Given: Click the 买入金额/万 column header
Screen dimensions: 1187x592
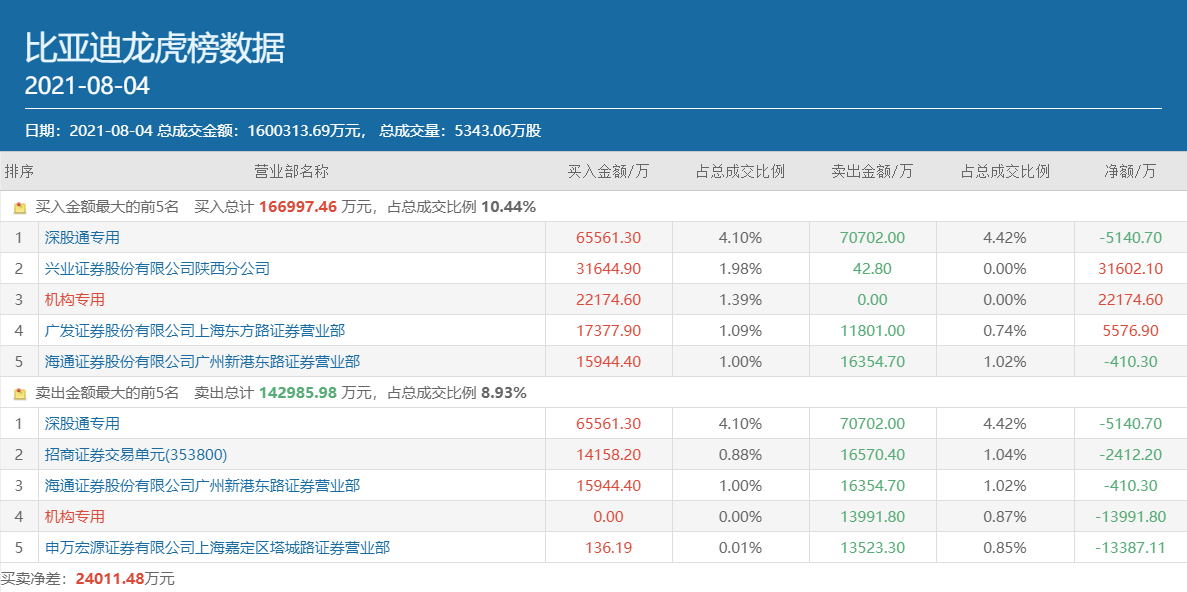Looking at the screenshot, I should pyautogui.click(x=608, y=172).
